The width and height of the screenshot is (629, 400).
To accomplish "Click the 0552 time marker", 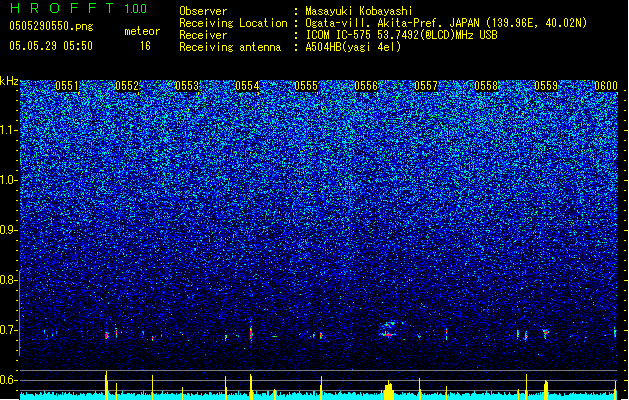I will click(127, 86).
